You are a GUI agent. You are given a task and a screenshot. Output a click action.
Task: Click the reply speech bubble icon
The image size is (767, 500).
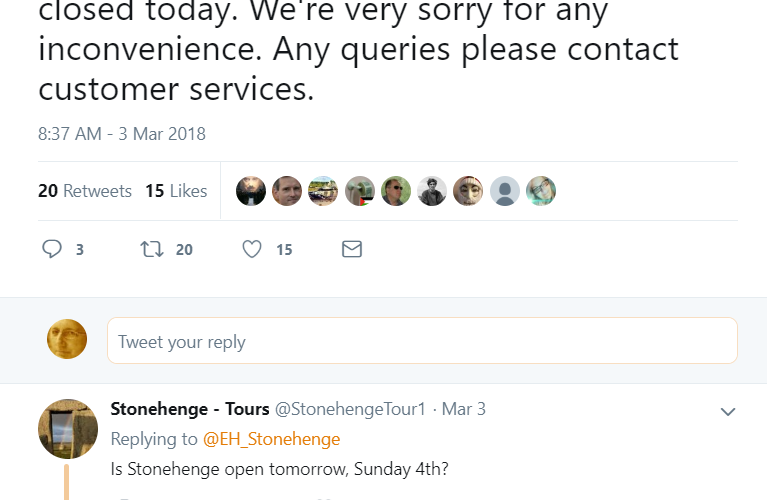[53, 249]
